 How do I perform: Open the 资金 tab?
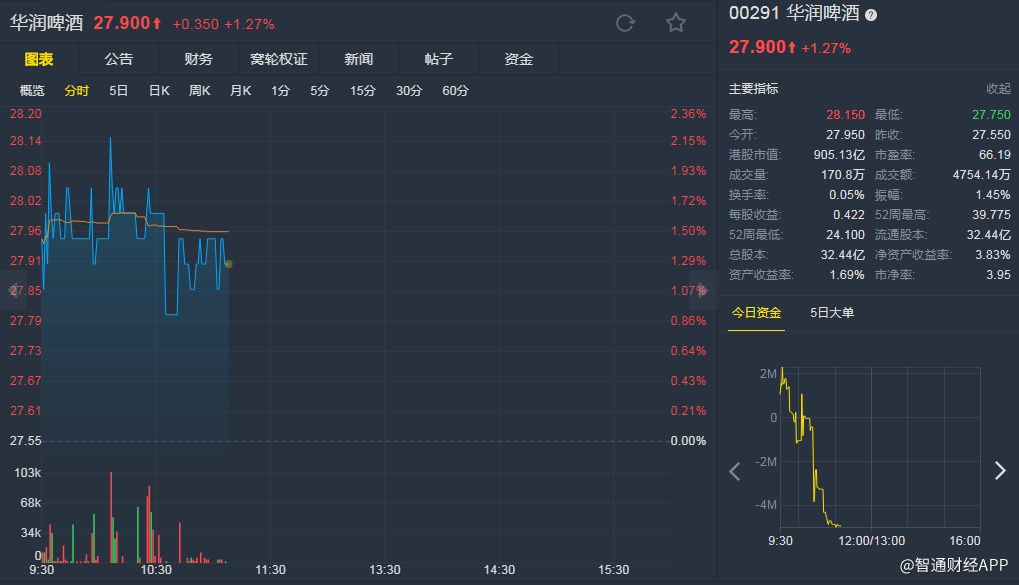click(519, 59)
